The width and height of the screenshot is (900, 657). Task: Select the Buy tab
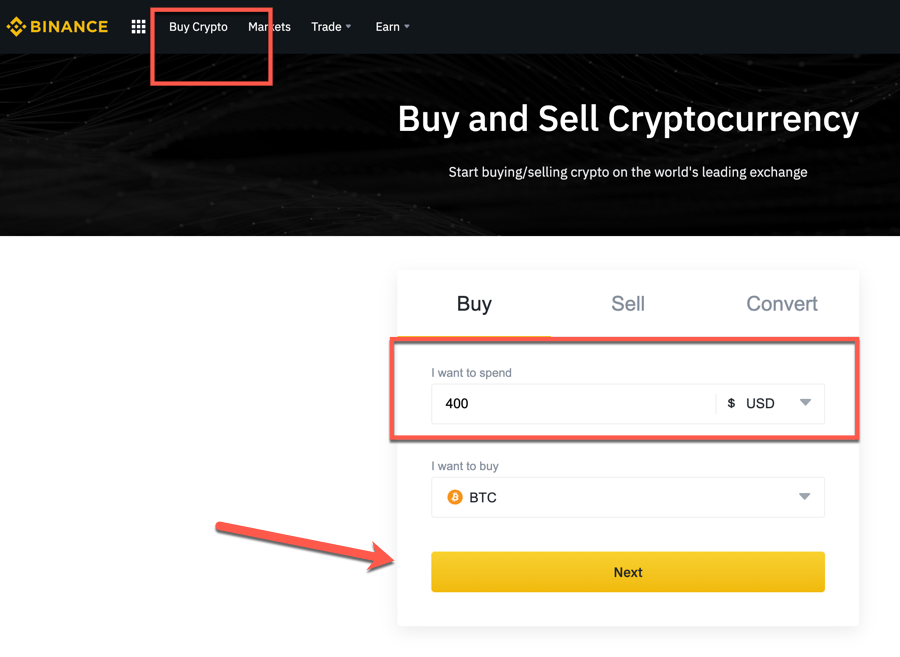pyautogui.click(x=474, y=304)
